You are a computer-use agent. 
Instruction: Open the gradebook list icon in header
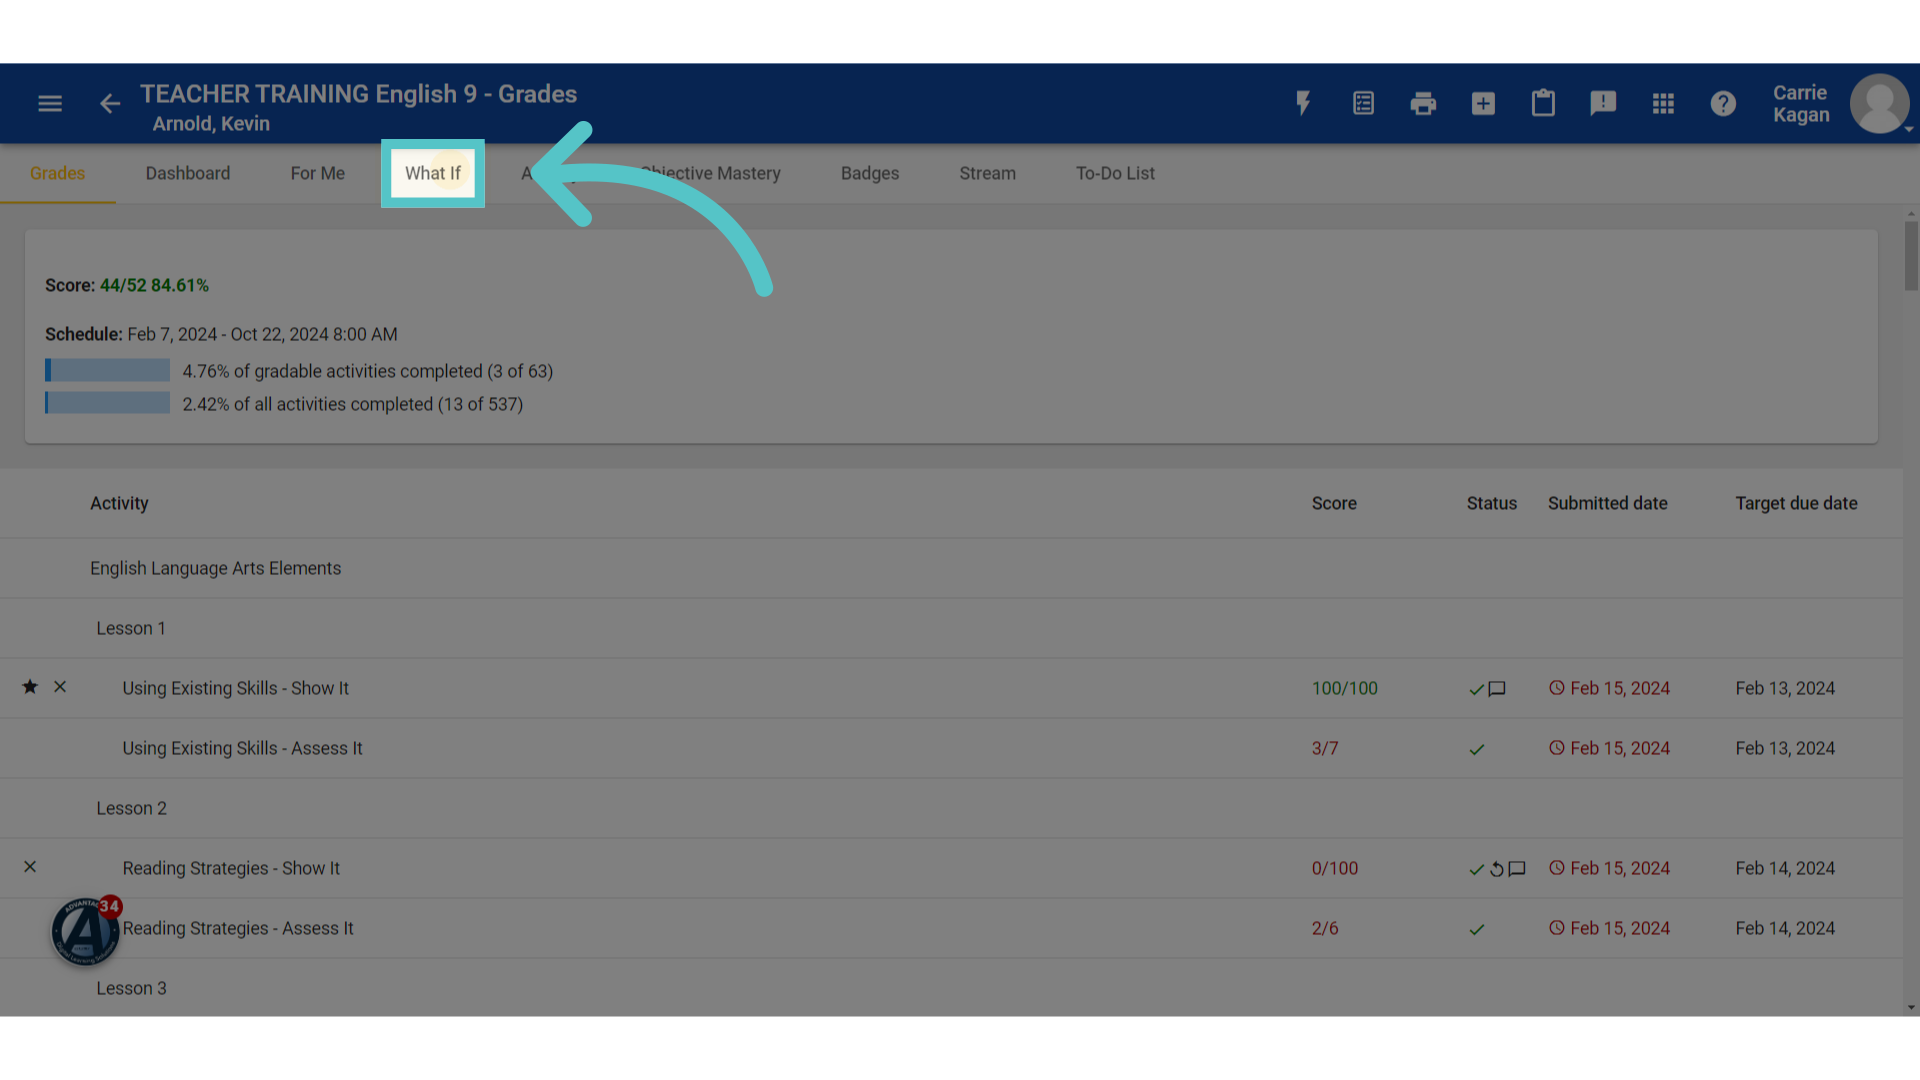1363,103
